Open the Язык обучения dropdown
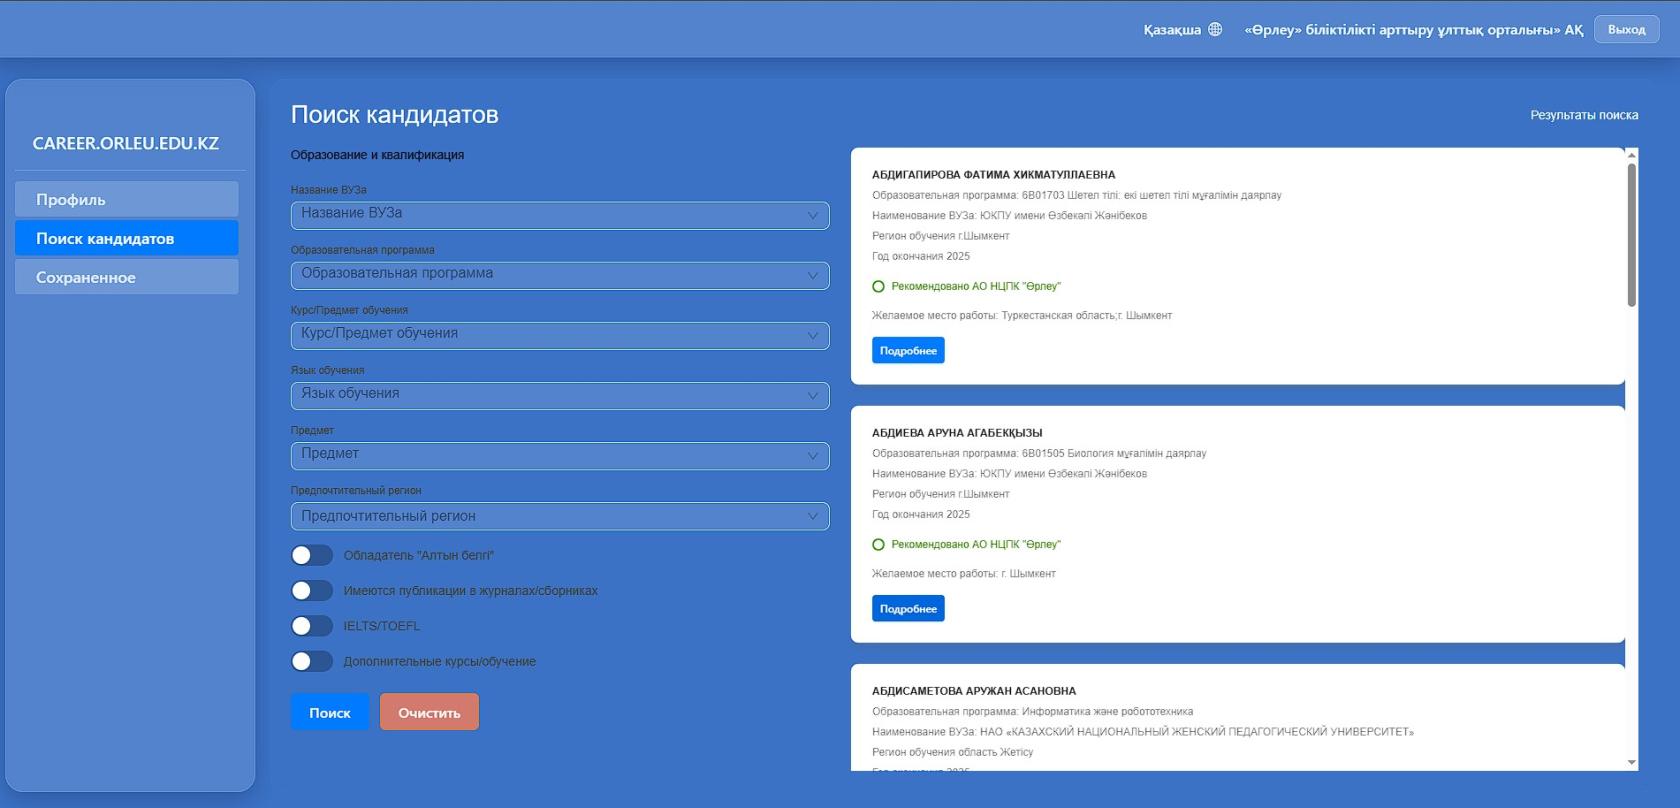Viewport: 1680px width, 808px height. pyautogui.click(x=560, y=395)
